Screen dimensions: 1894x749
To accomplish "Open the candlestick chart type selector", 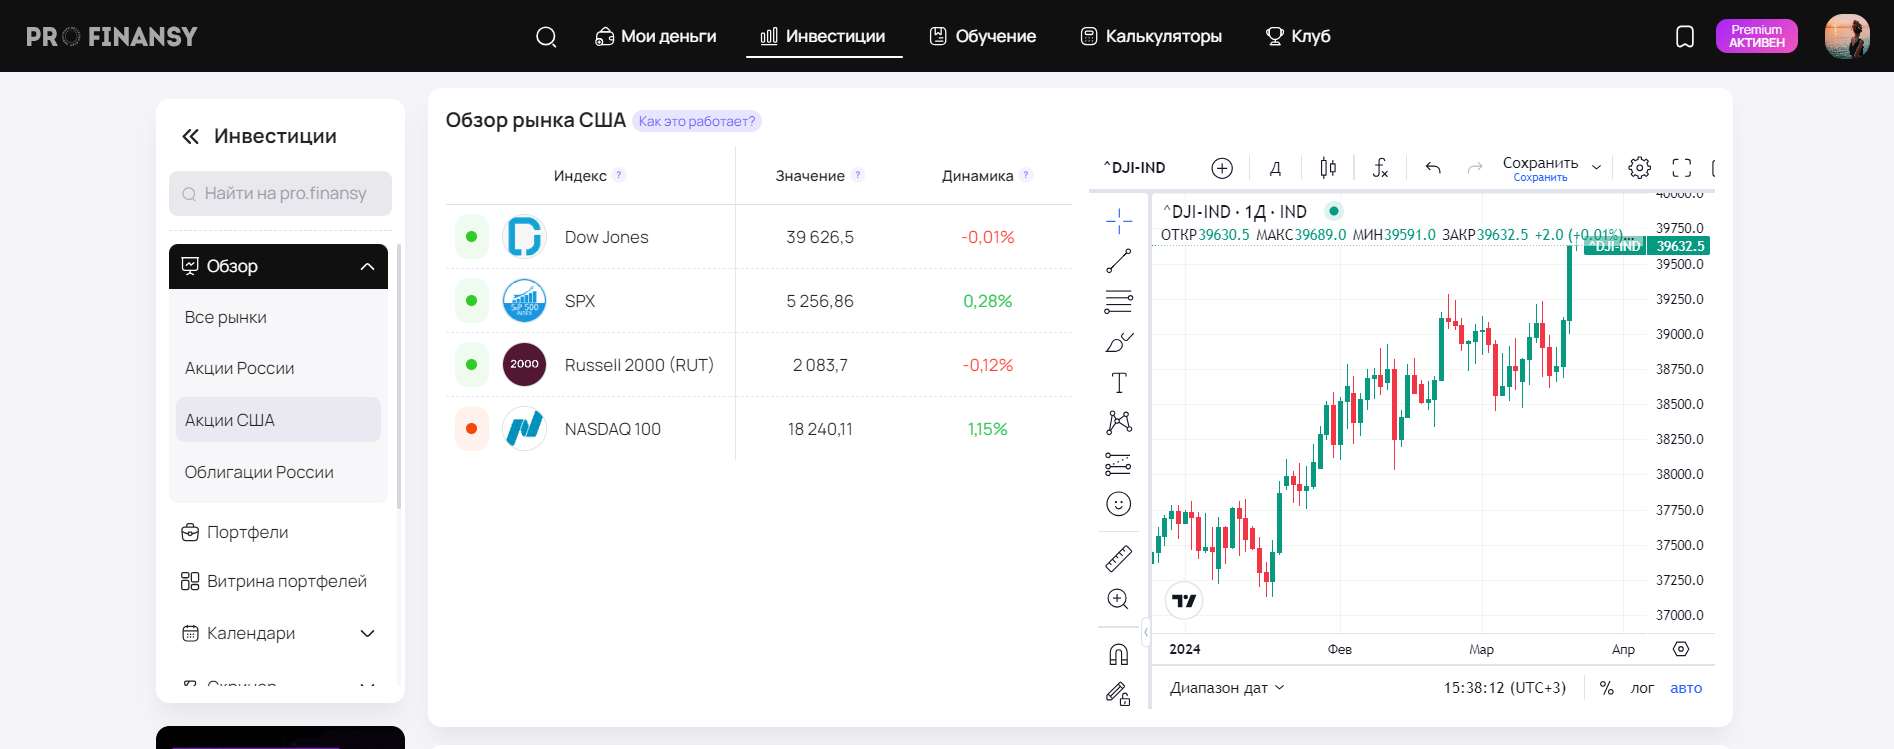I will point(1328,168).
